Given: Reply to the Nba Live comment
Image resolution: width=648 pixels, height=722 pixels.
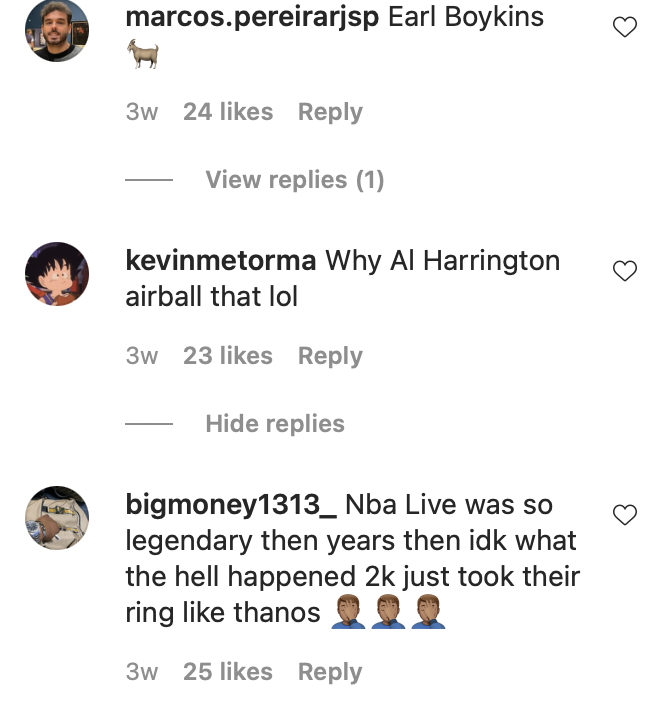Looking at the screenshot, I should (x=330, y=672).
